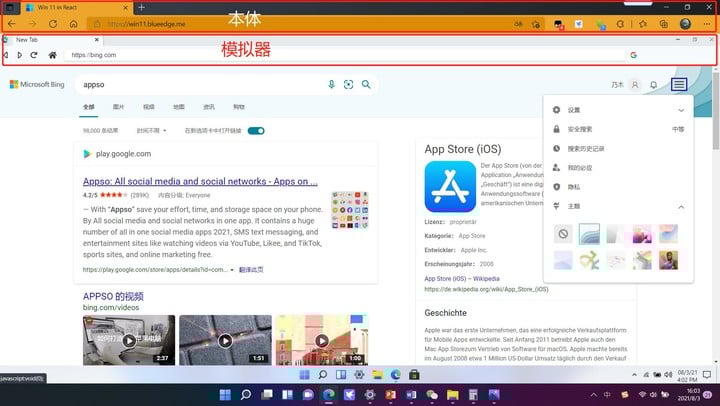Refresh the outer Edge page win11.blueedge.me
This screenshot has height=406, width=720.
coord(53,24)
